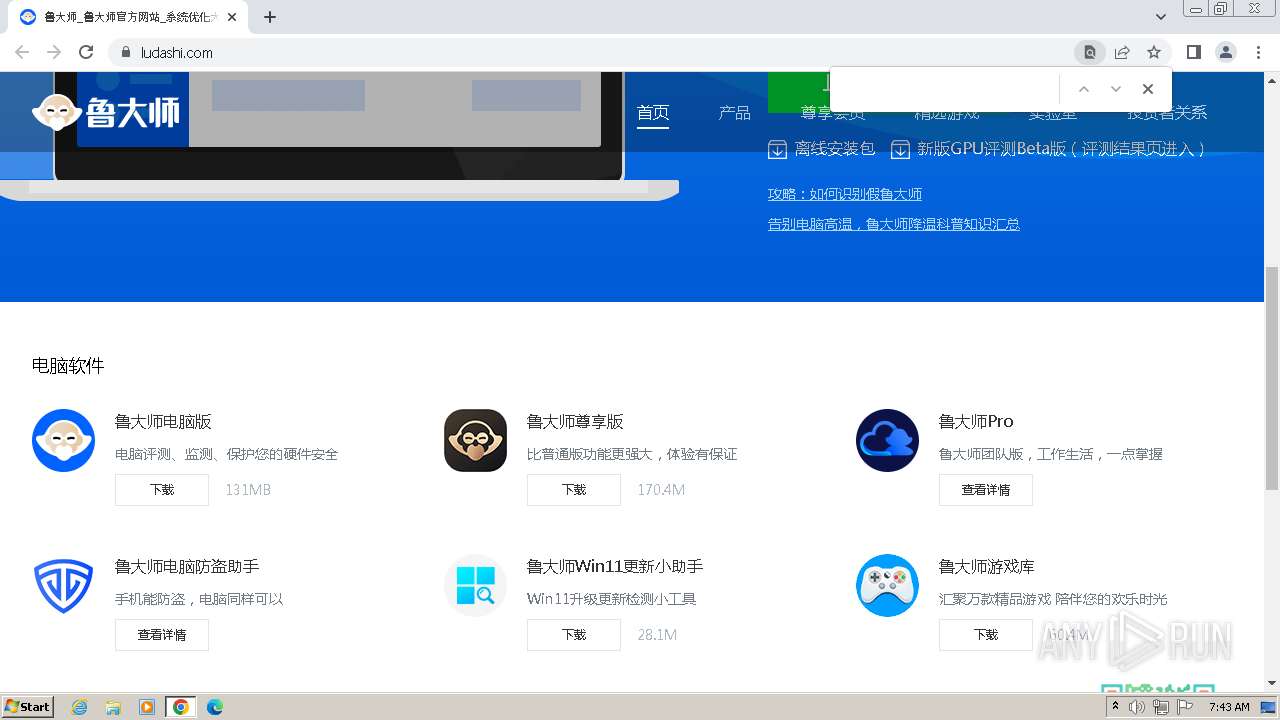
Task: Open the 鲁大师Win11更新小助手 icon
Action: pos(475,585)
